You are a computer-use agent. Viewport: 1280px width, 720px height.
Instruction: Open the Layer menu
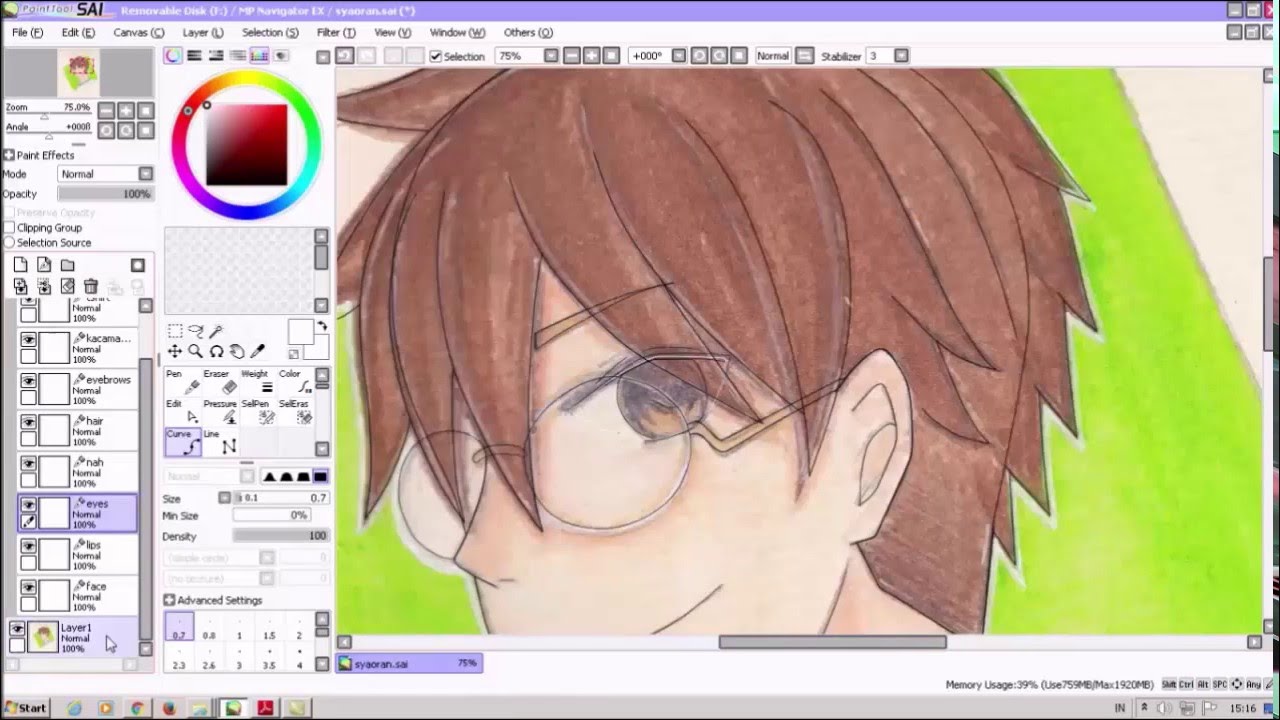pos(202,32)
